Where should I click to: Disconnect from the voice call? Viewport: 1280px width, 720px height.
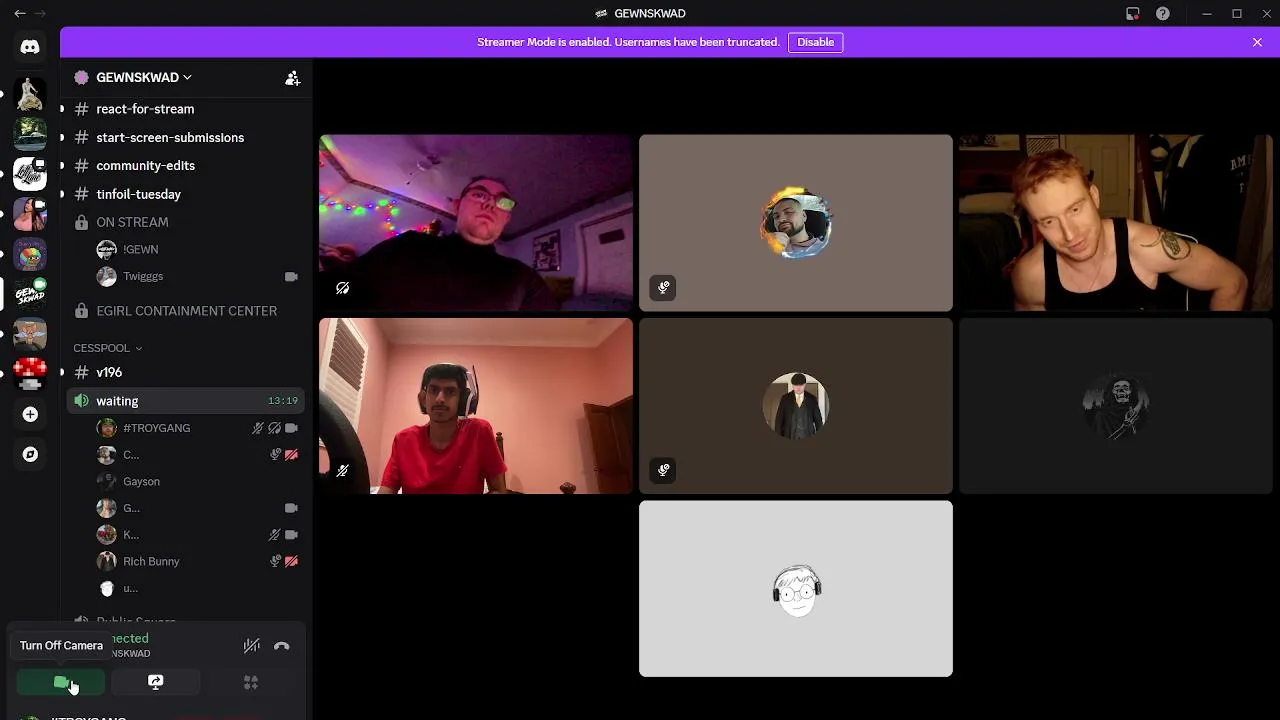tap(282, 646)
